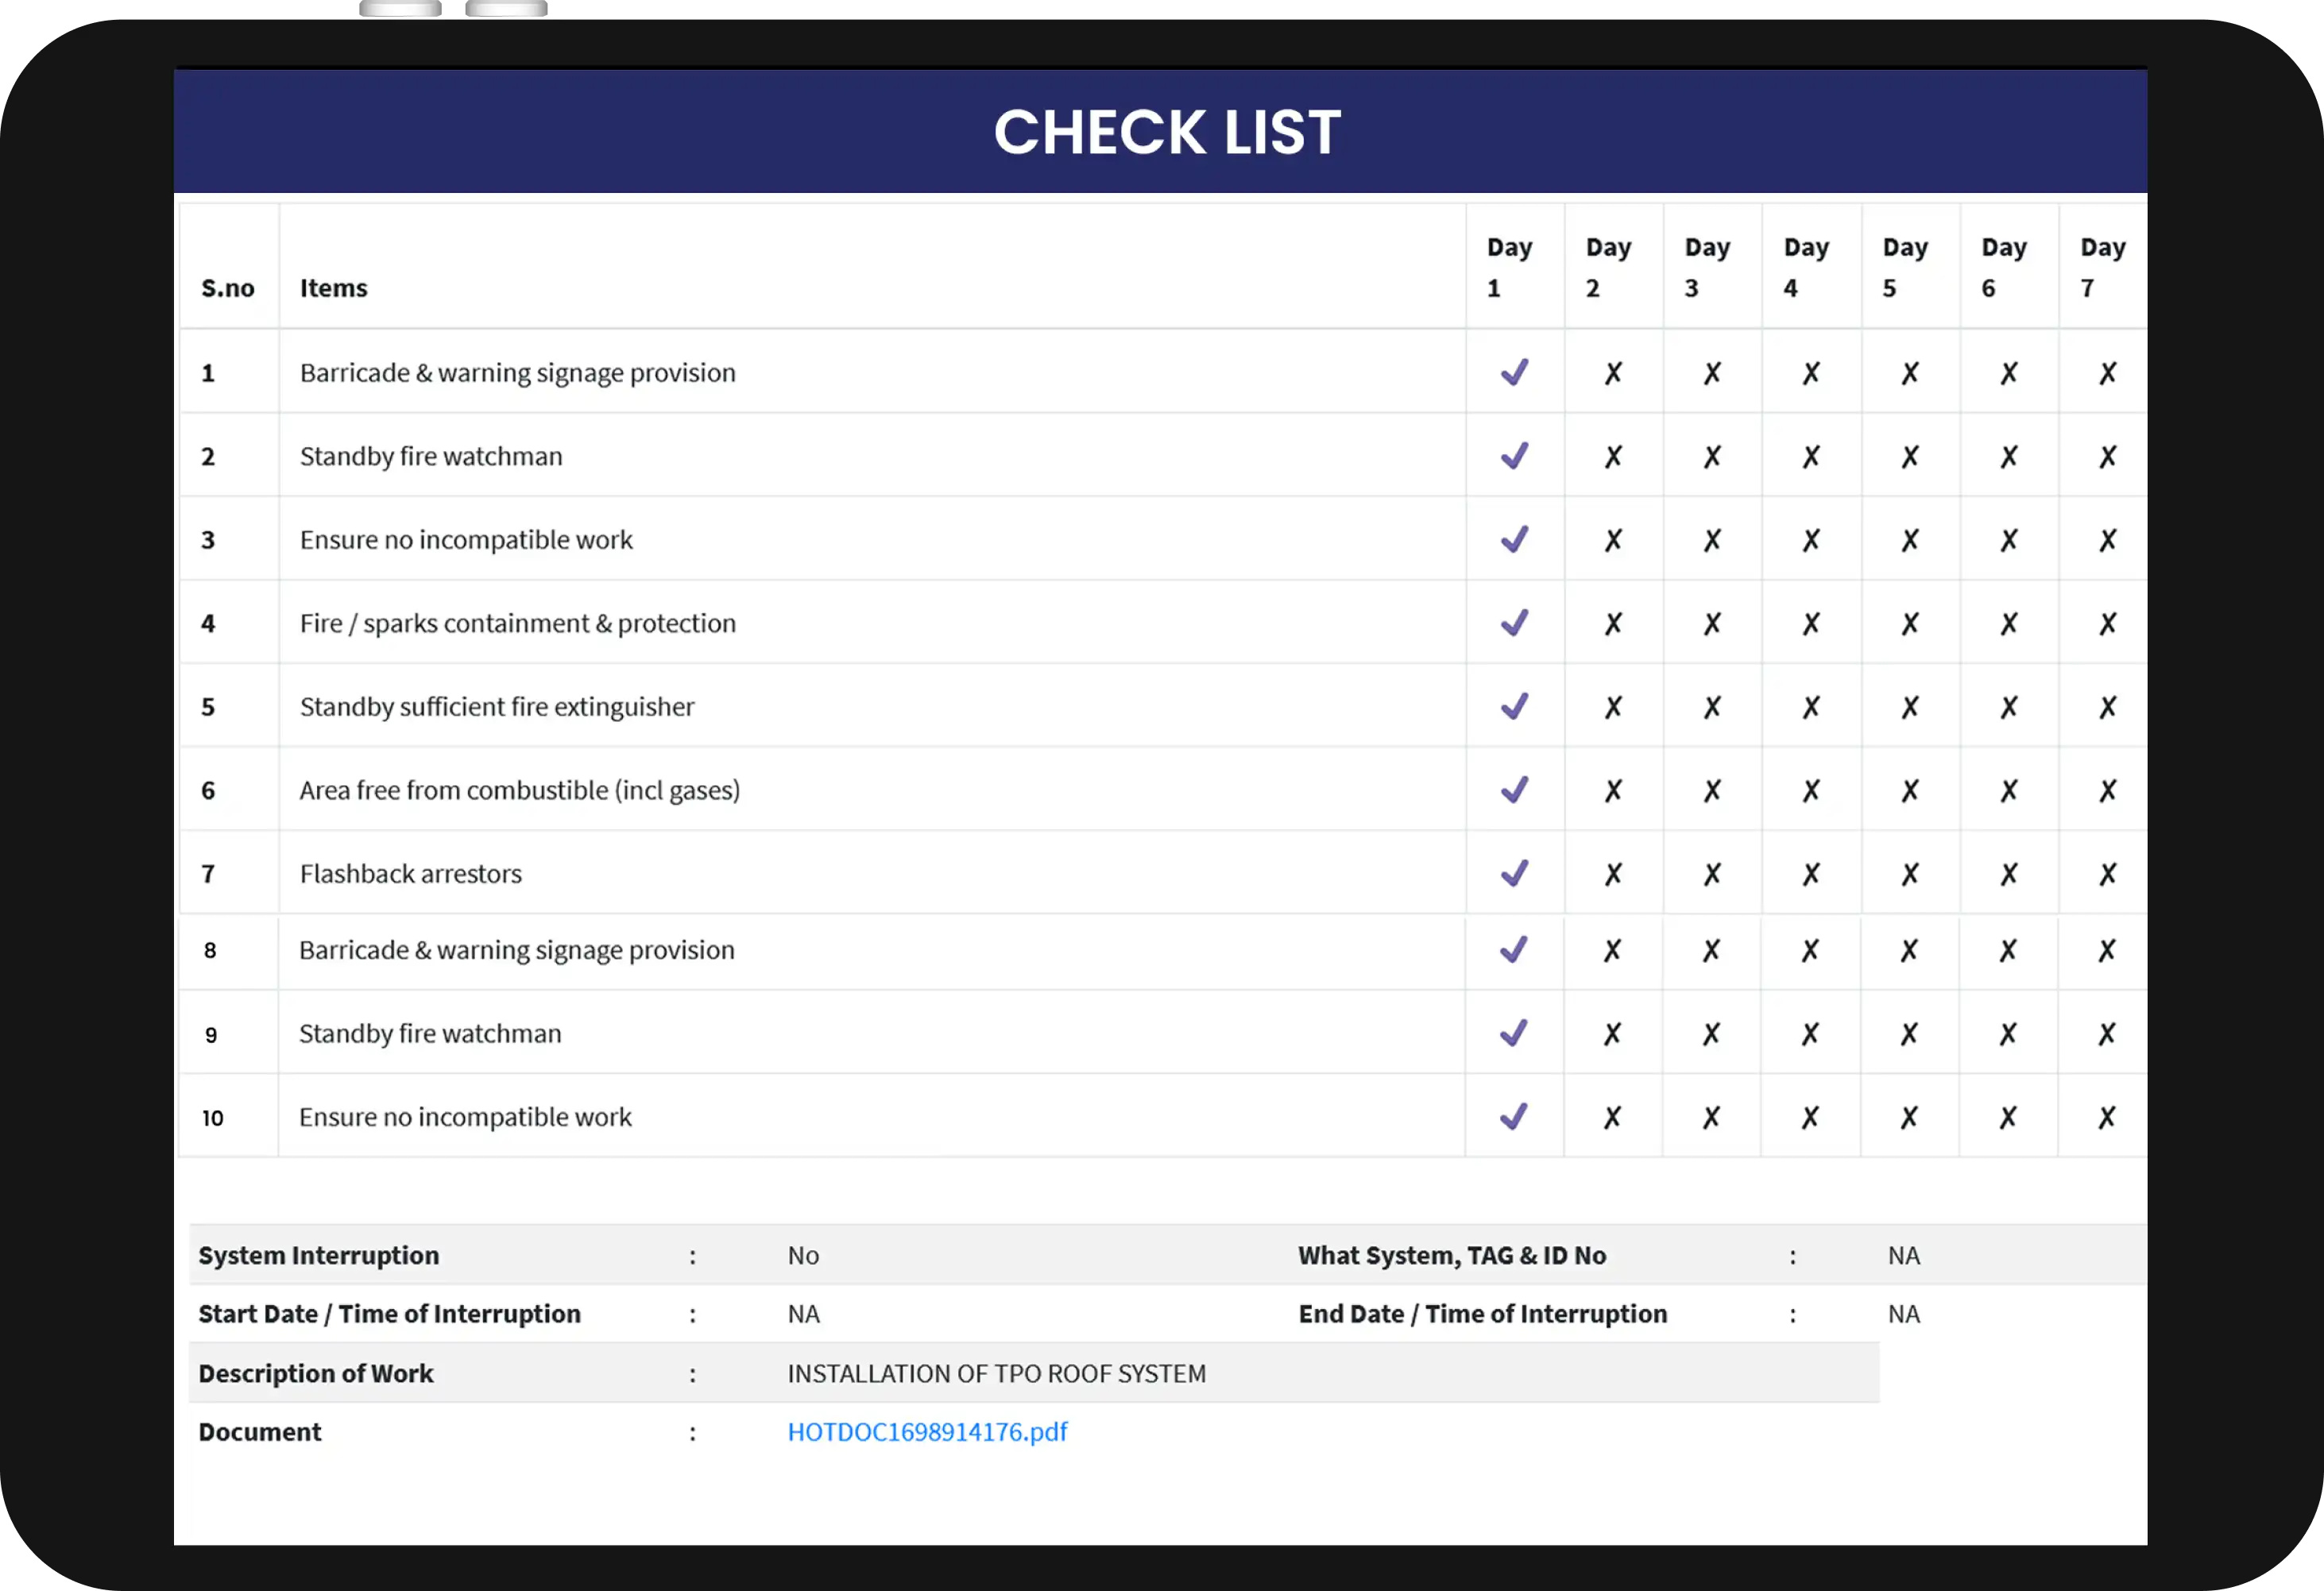Click Day 3 cross for Fire / sparks containment
Screen dimensions: 2324x1591
tap(1712, 624)
